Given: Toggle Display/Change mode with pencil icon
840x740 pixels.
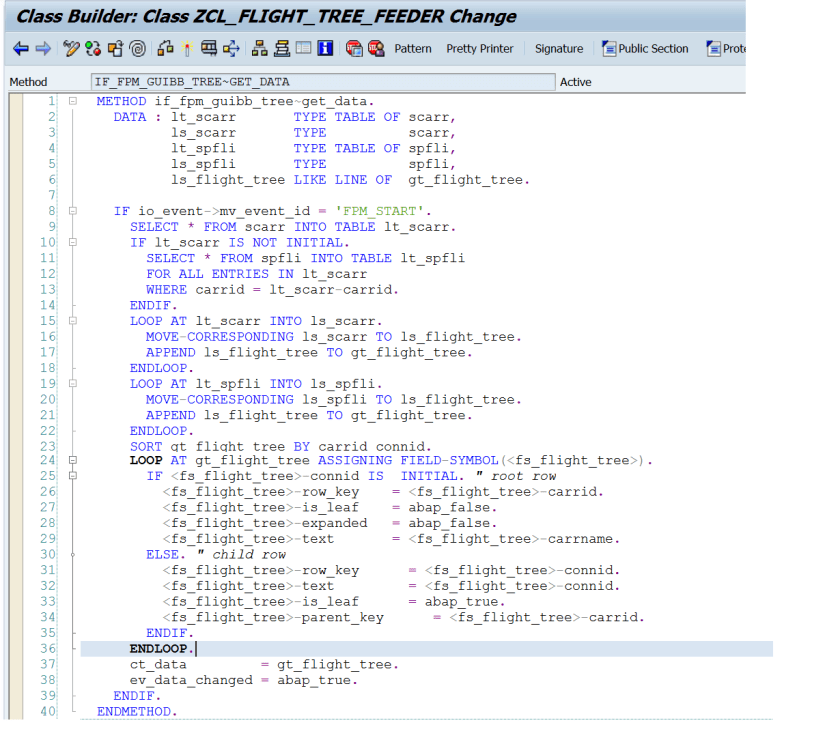Looking at the screenshot, I should (x=71, y=48).
